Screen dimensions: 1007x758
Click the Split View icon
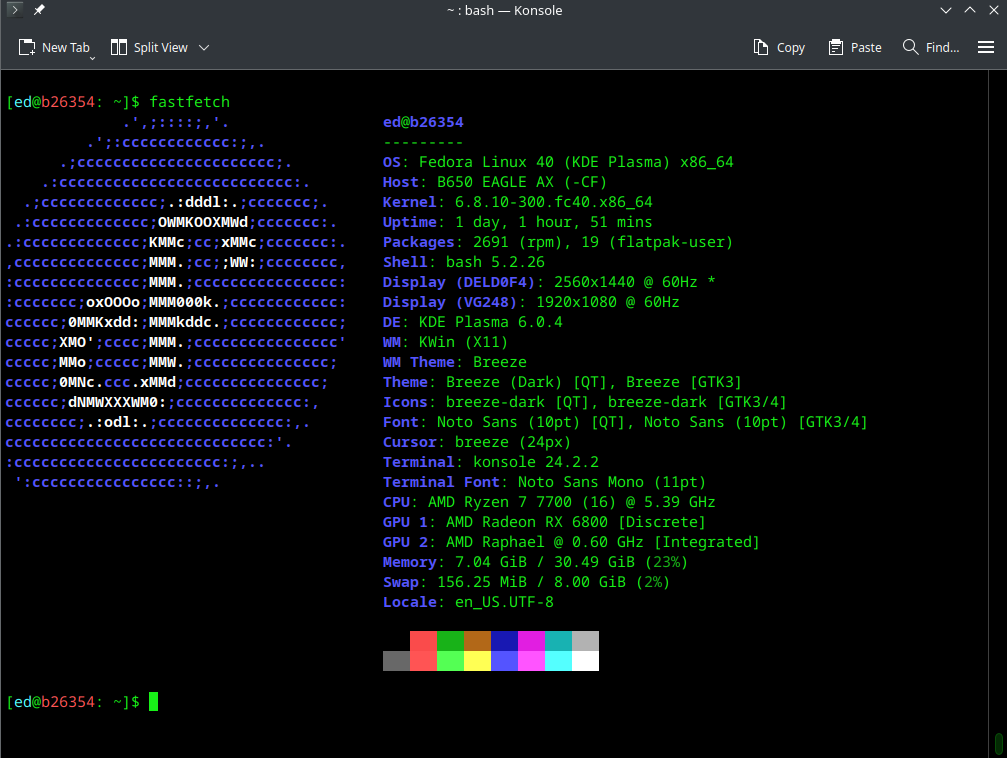119,48
